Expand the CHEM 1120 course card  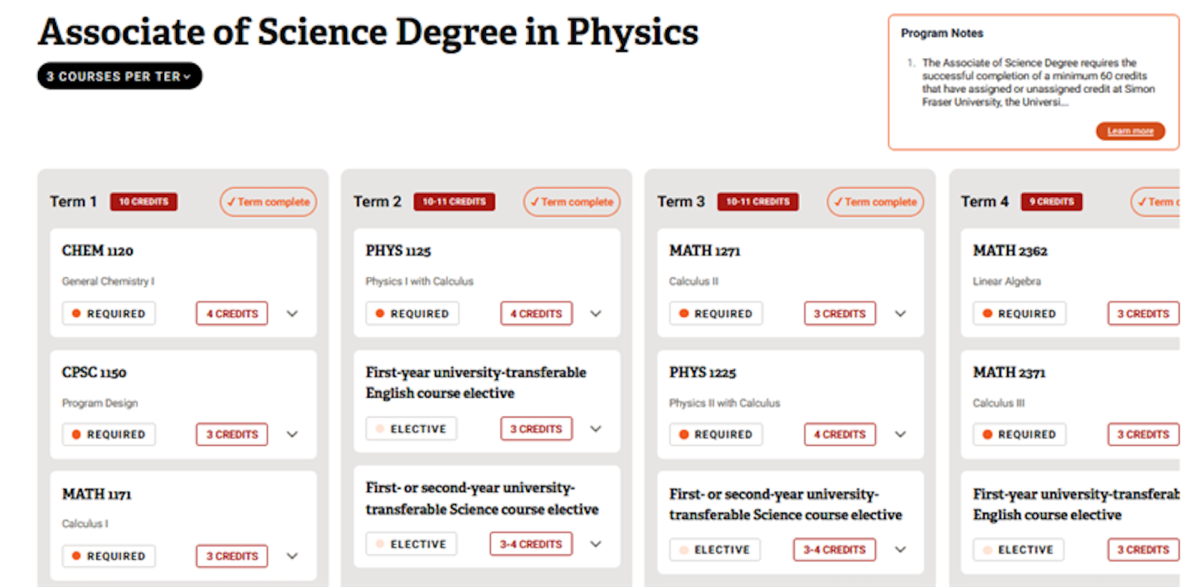(x=292, y=314)
